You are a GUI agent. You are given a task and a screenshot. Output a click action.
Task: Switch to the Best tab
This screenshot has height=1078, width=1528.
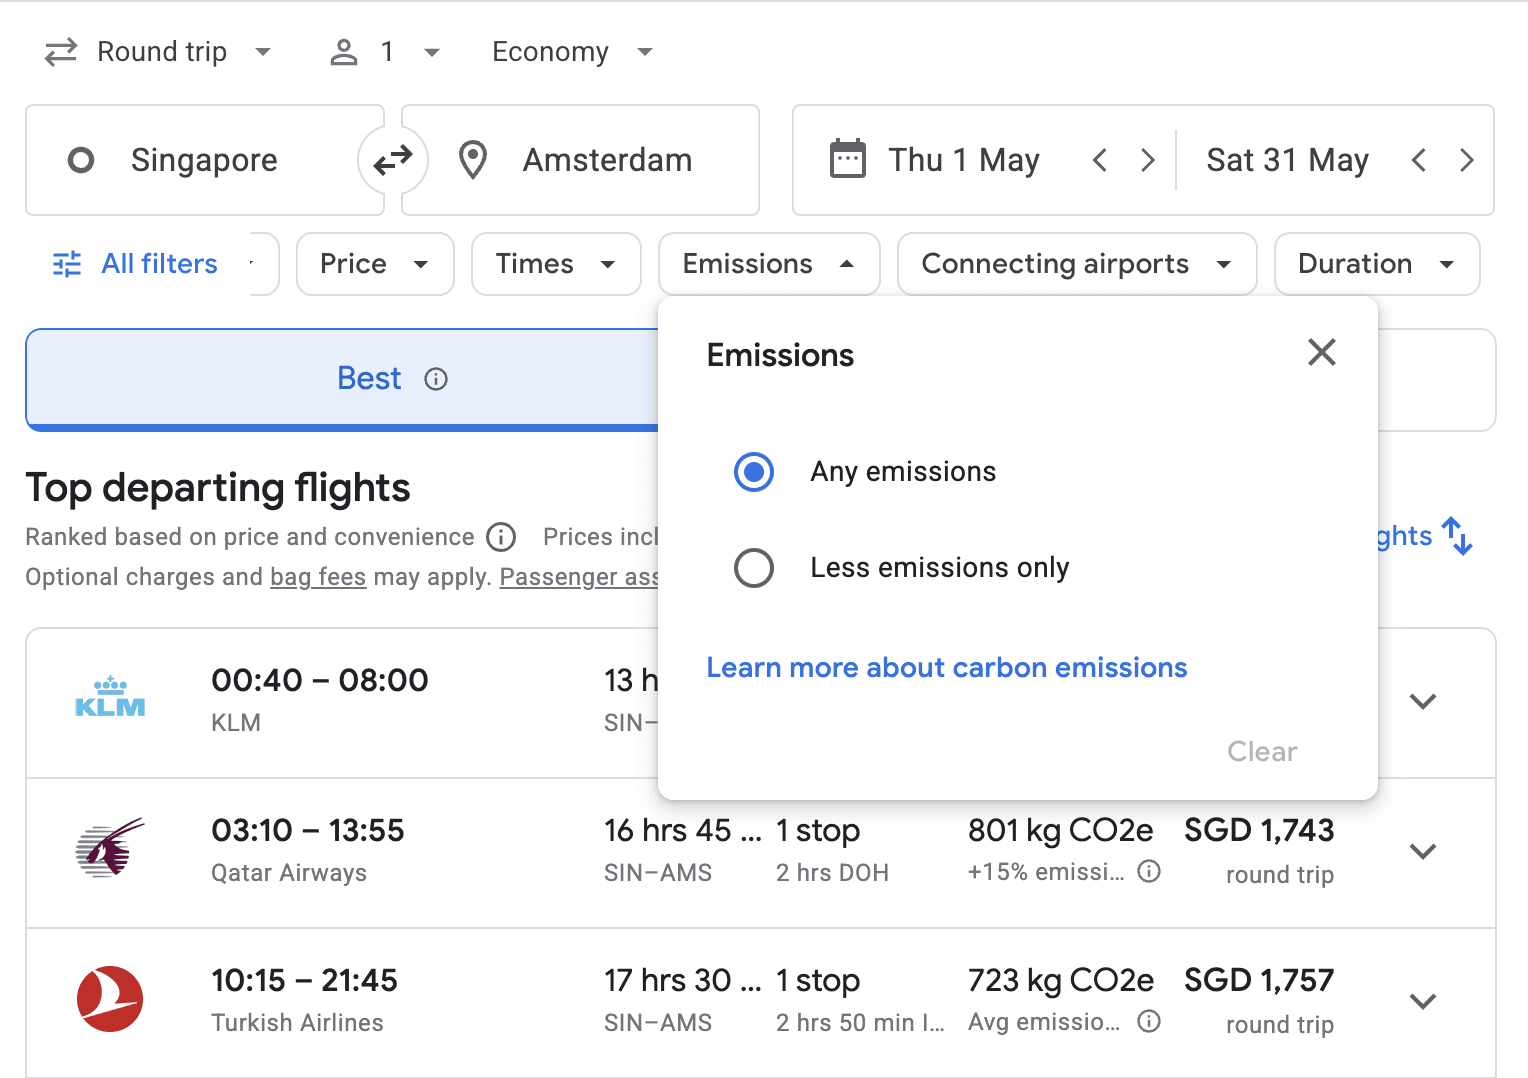pos(369,379)
